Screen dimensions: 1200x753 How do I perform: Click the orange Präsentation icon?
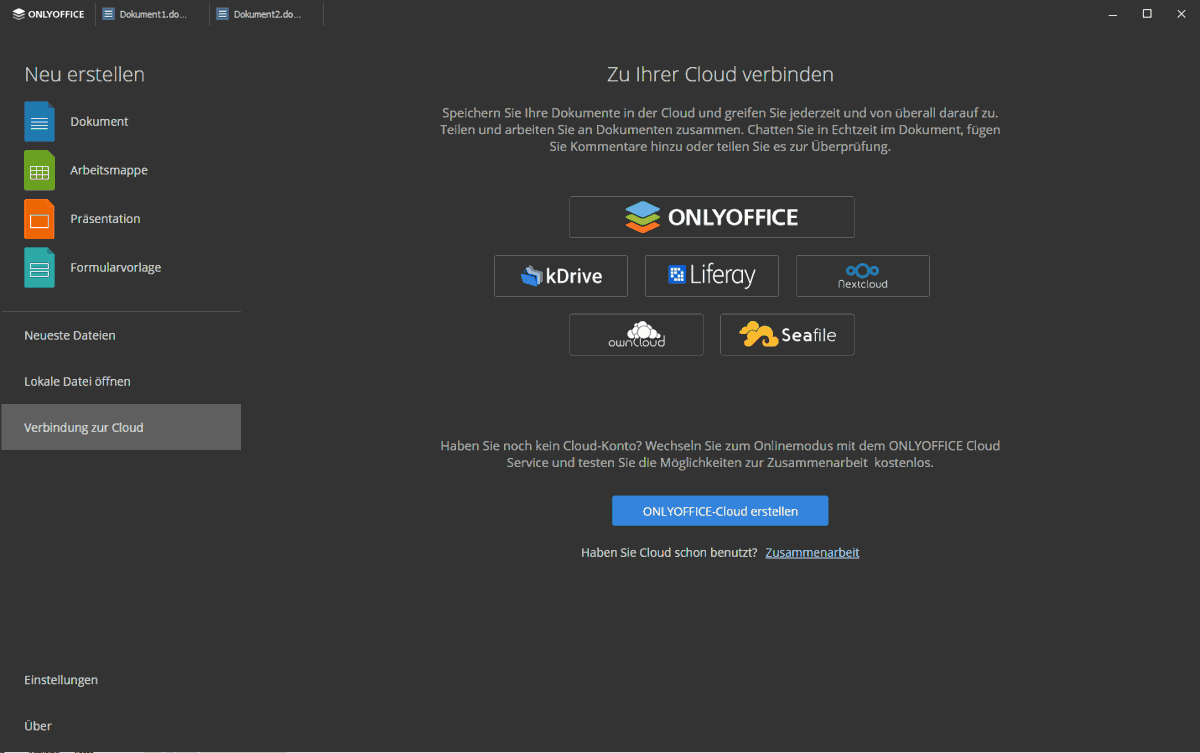39,219
